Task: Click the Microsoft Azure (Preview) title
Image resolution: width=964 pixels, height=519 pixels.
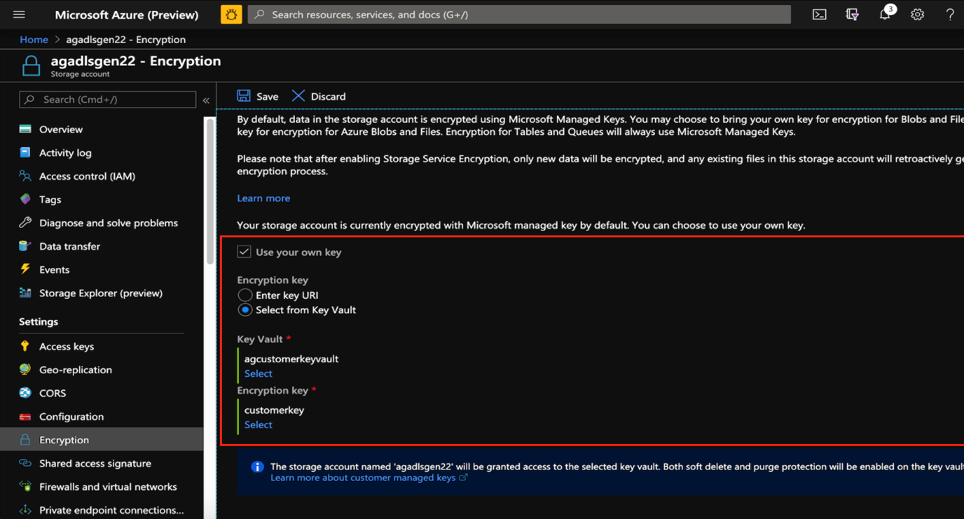Action: pyautogui.click(x=126, y=15)
